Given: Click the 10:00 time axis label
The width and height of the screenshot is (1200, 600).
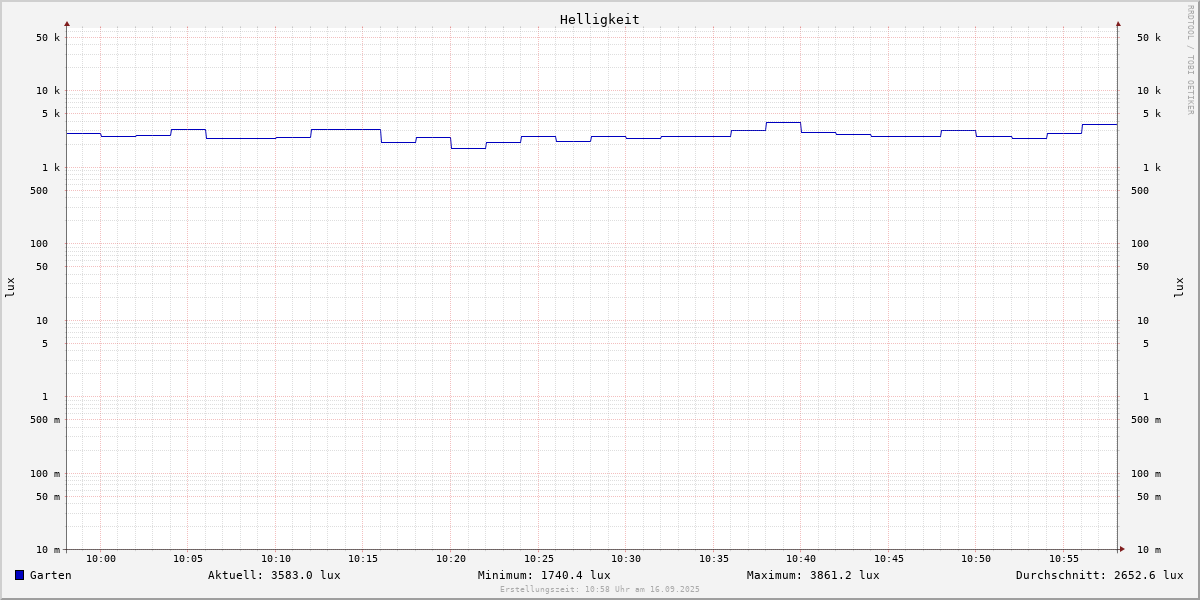Looking at the screenshot, I should (x=101, y=559).
